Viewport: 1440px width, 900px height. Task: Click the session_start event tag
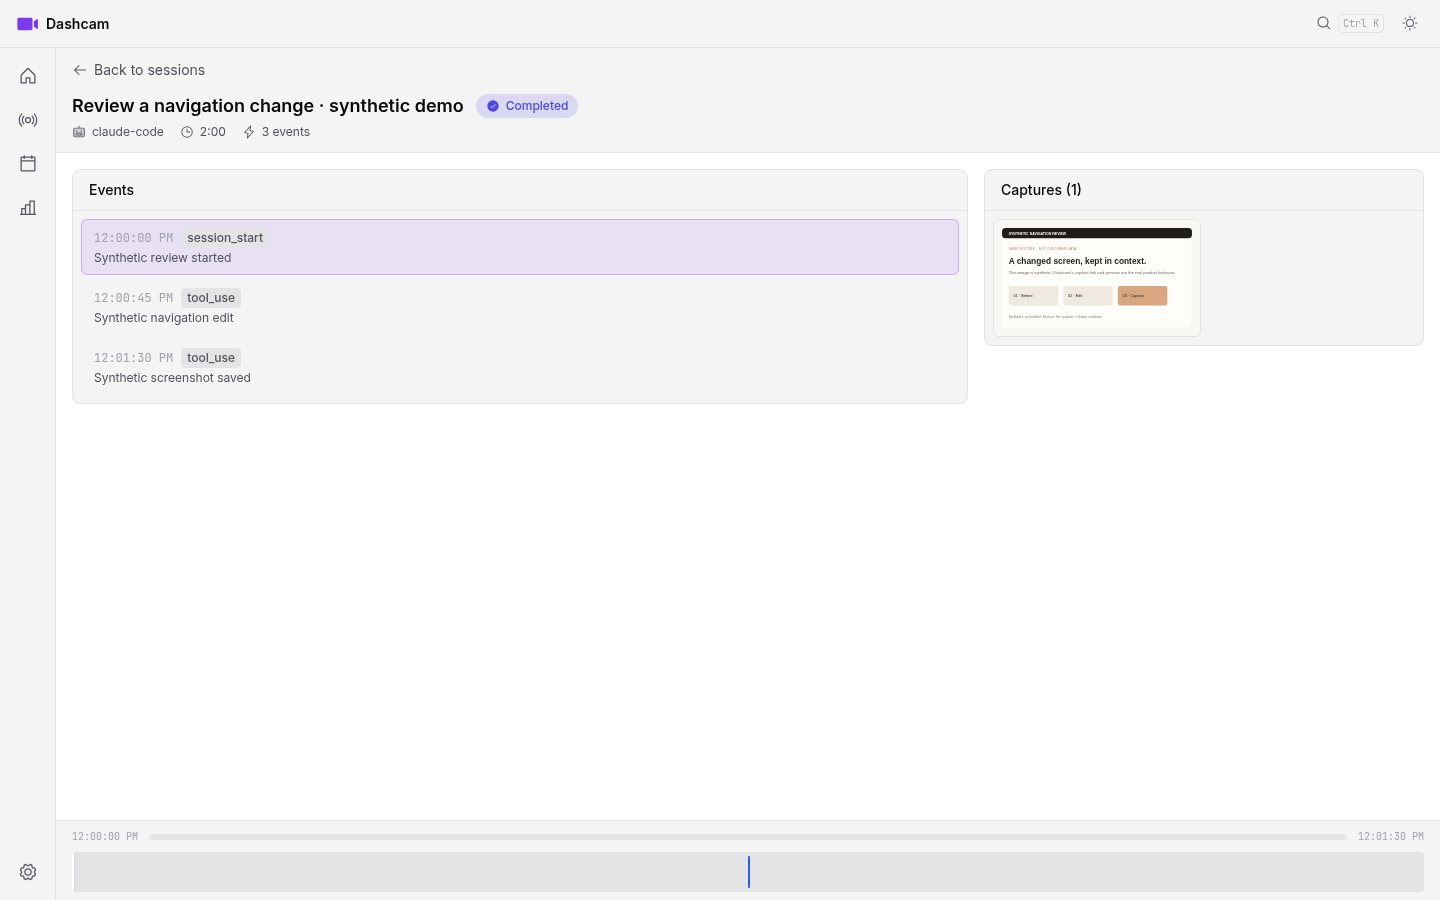coord(225,238)
